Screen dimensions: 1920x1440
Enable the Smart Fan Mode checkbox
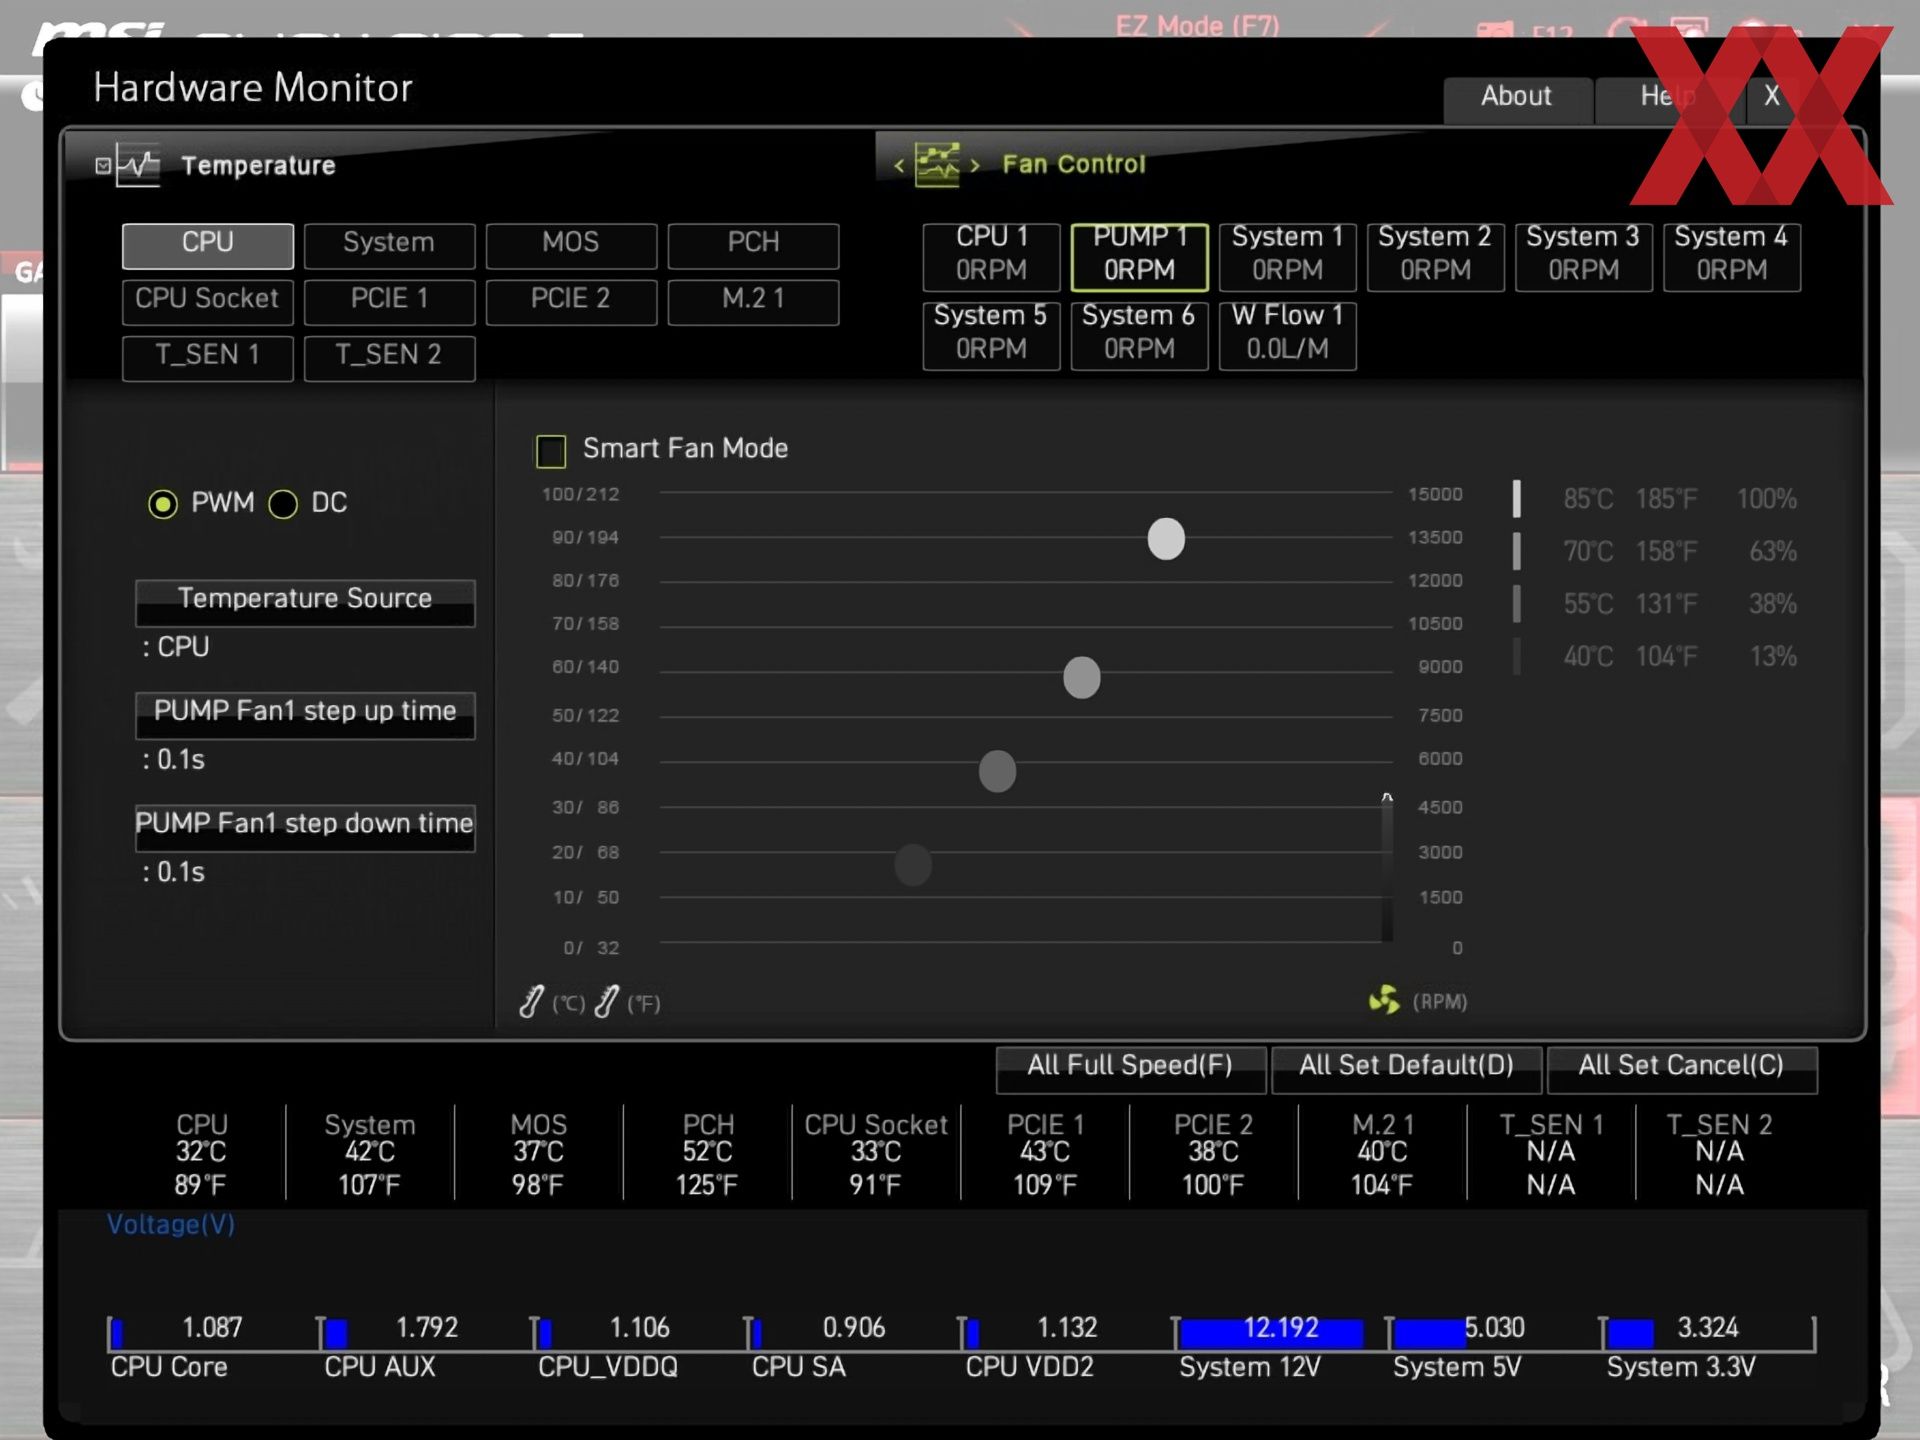(x=551, y=451)
